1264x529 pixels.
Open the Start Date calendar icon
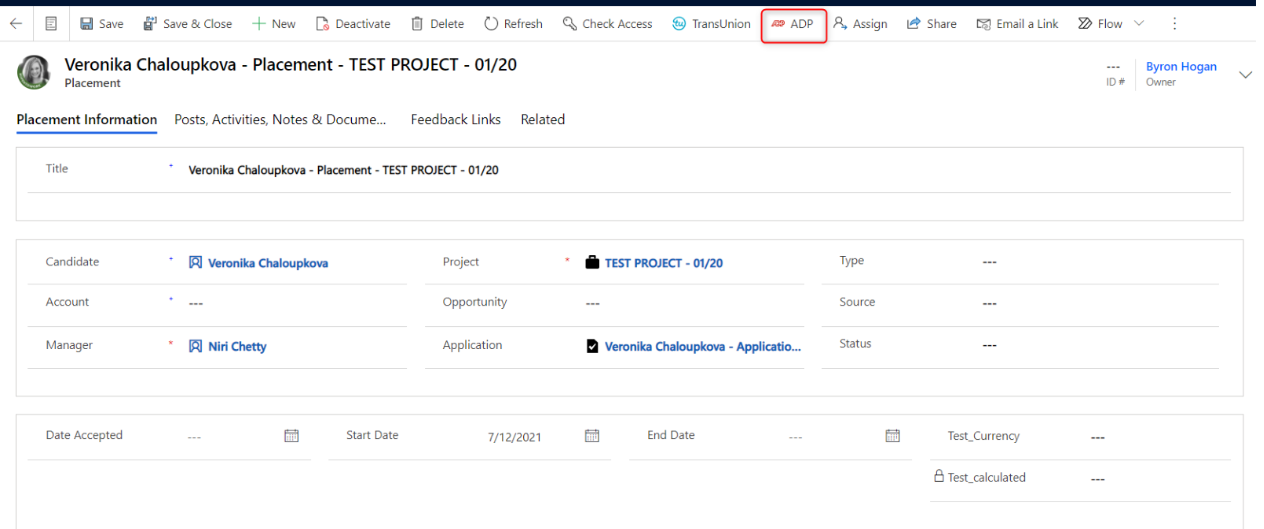592,436
